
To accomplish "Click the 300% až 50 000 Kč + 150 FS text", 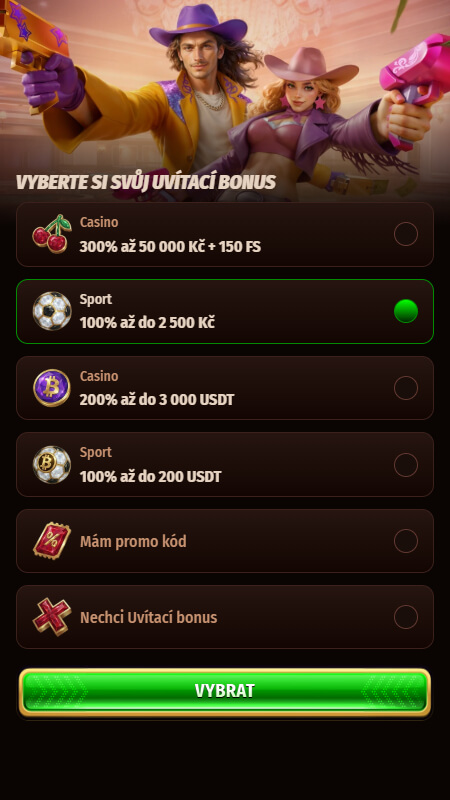I will click(170, 247).
